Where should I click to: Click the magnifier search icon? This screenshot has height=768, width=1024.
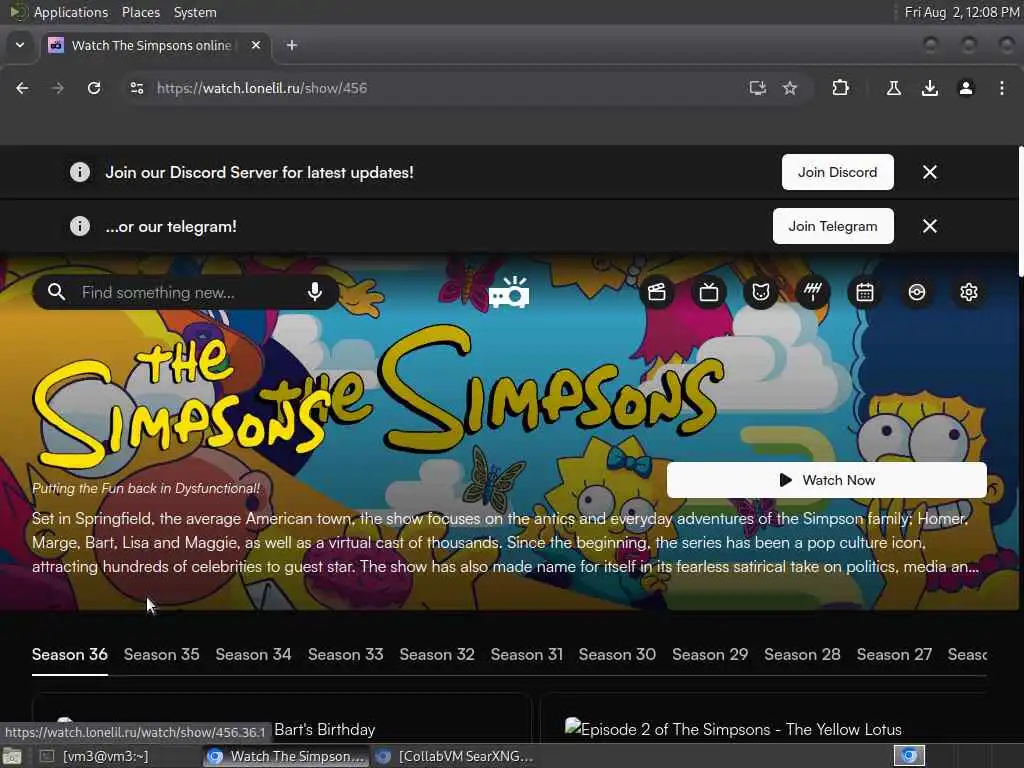[57, 292]
